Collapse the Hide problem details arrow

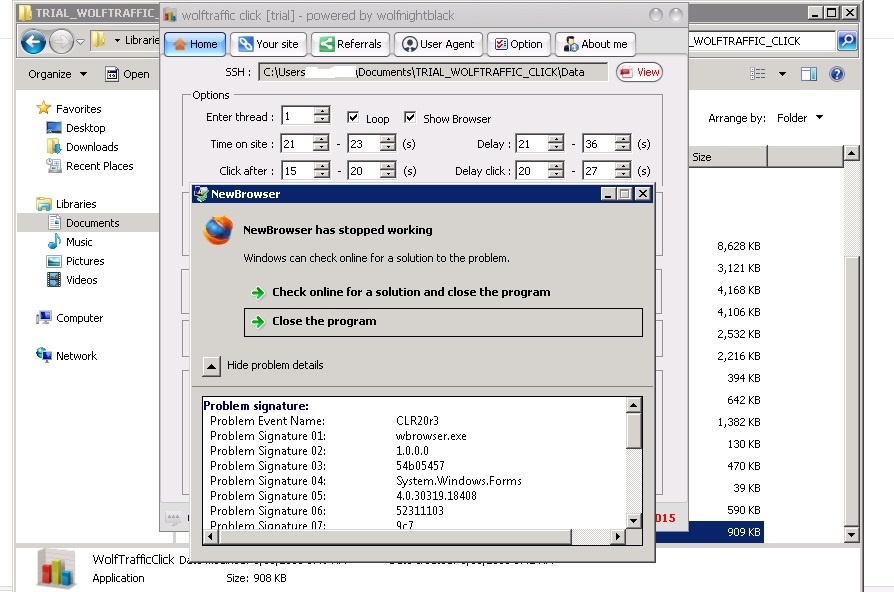211,366
